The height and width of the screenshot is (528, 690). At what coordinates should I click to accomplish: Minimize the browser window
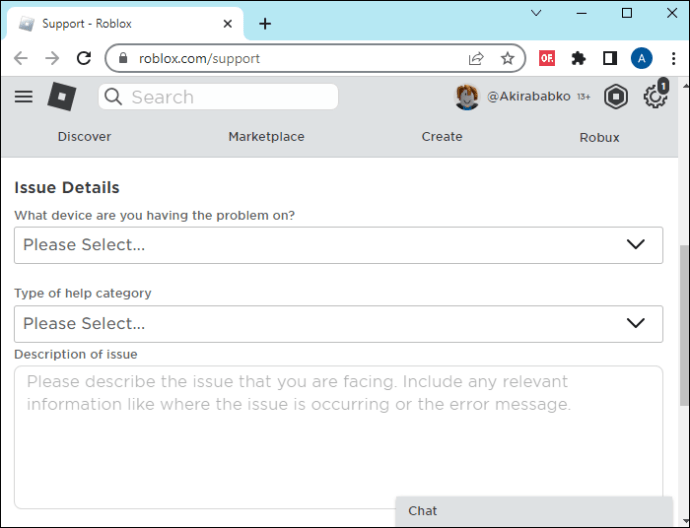pos(581,13)
